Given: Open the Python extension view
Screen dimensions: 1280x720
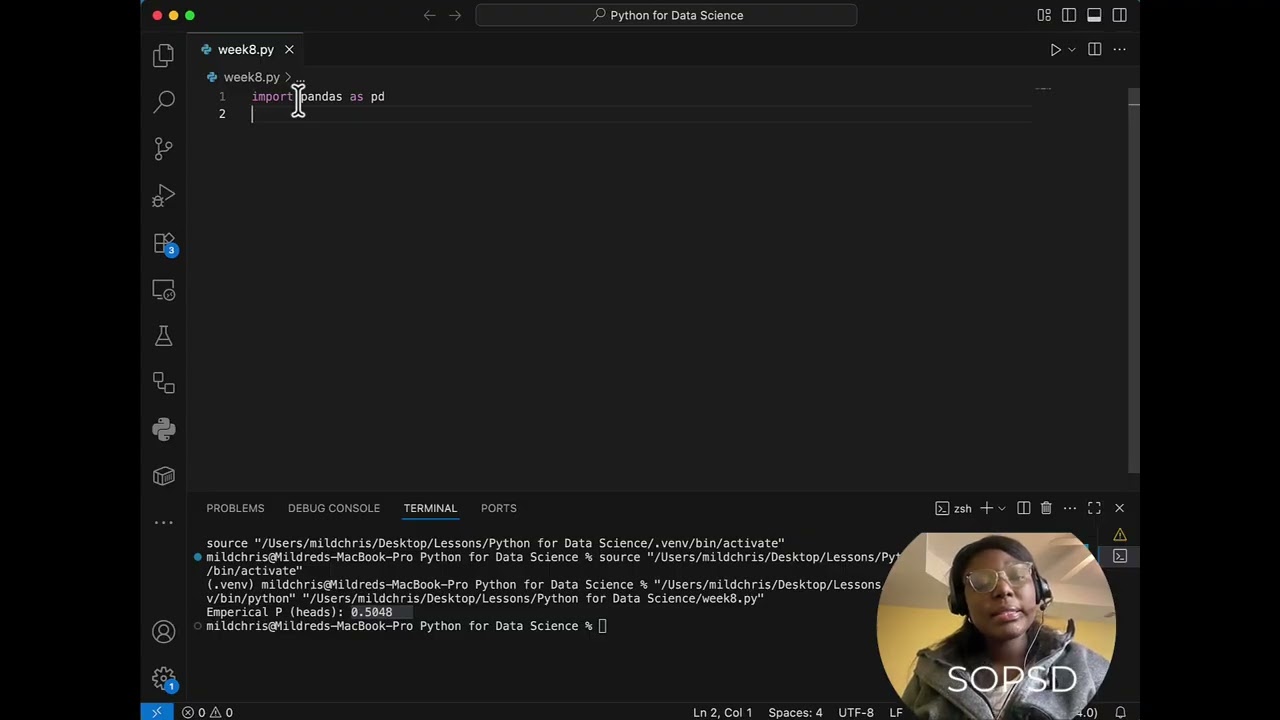Looking at the screenshot, I should 164,429.
